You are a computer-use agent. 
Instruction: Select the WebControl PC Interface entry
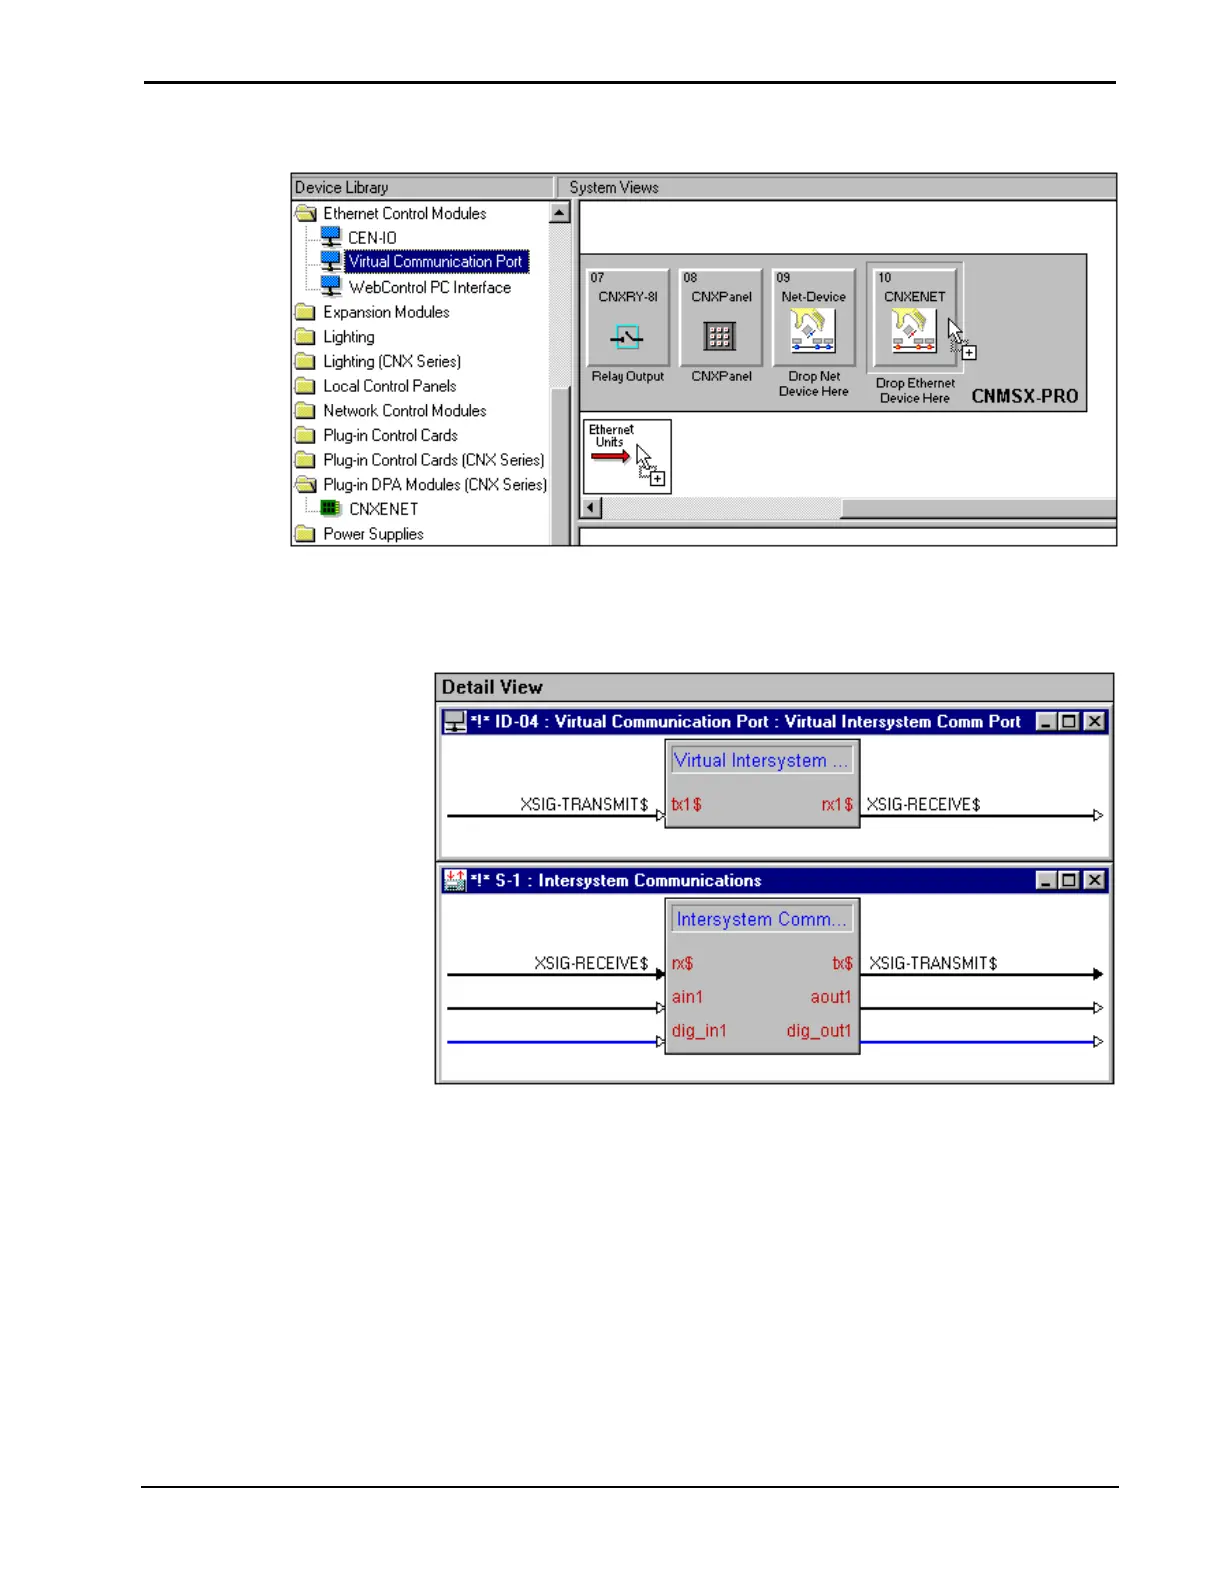(430, 287)
